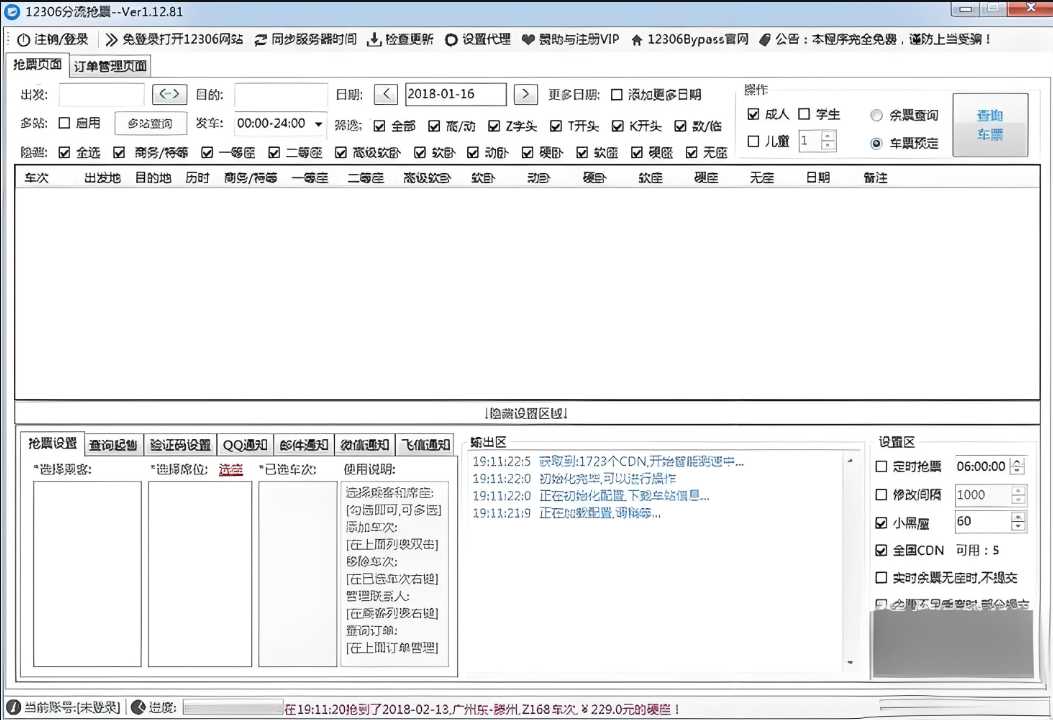Click the red 选座 link
1053x720 pixels.
click(x=230, y=470)
